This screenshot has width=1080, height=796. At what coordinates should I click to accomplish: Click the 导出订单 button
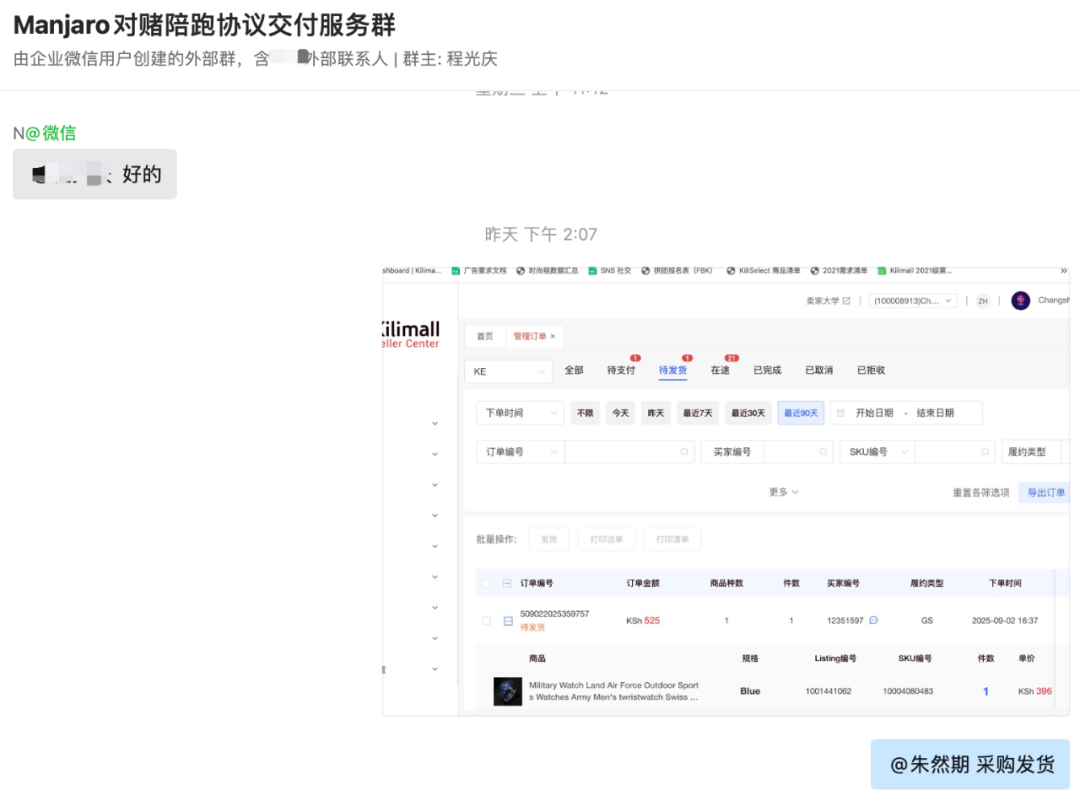click(1044, 492)
